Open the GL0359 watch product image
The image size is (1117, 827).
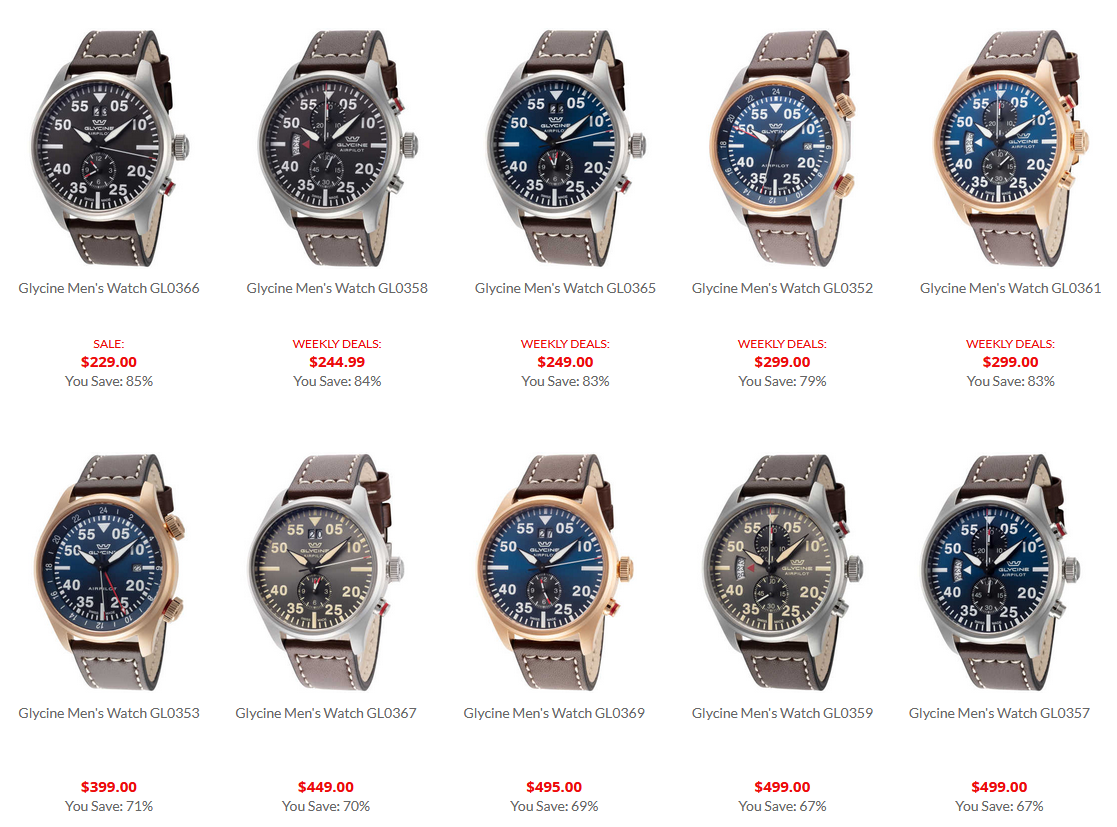pos(782,572)
